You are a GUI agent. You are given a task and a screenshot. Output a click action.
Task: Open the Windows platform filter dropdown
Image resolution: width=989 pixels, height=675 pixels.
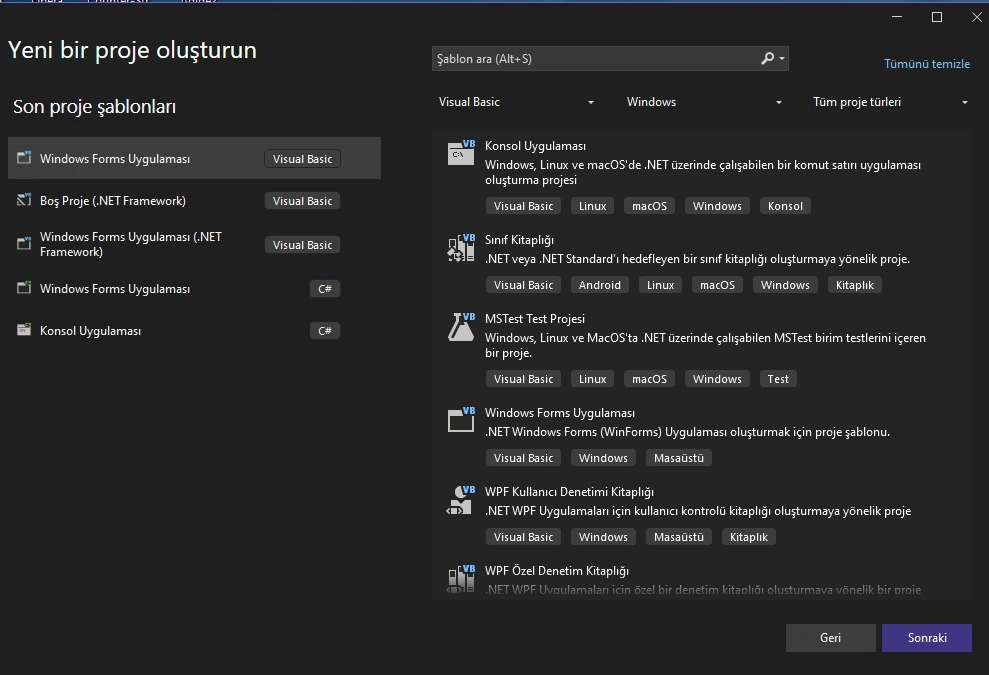(x=704, y=102)
